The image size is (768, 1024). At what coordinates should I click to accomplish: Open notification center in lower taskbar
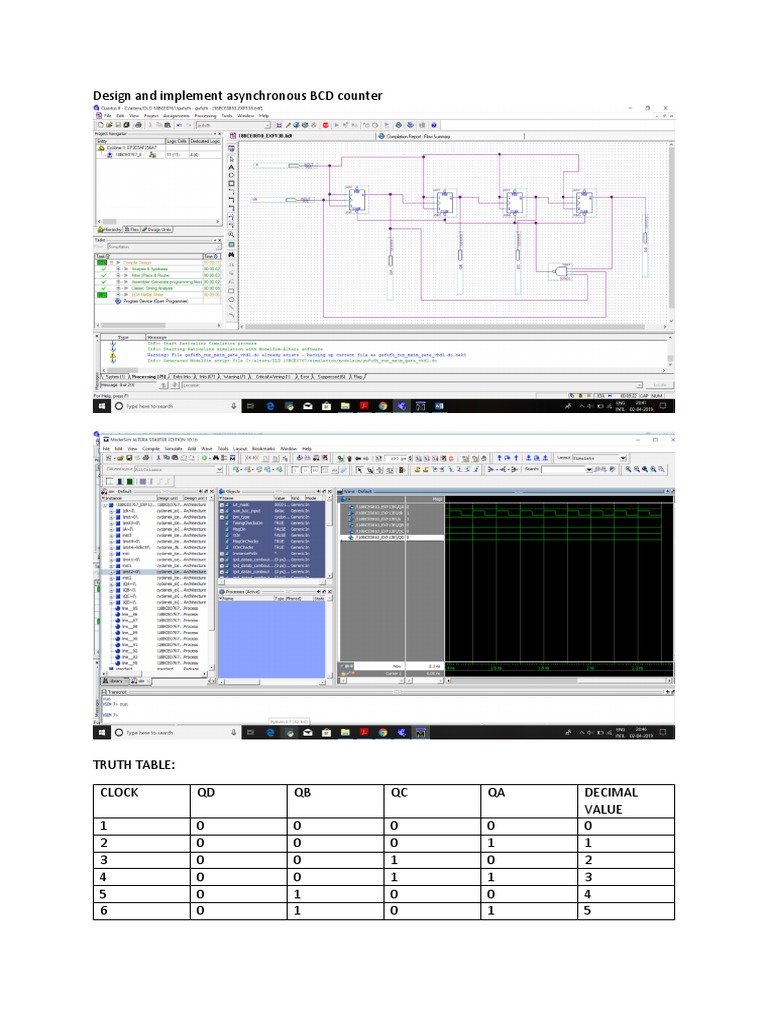click(x=663, y=733)
